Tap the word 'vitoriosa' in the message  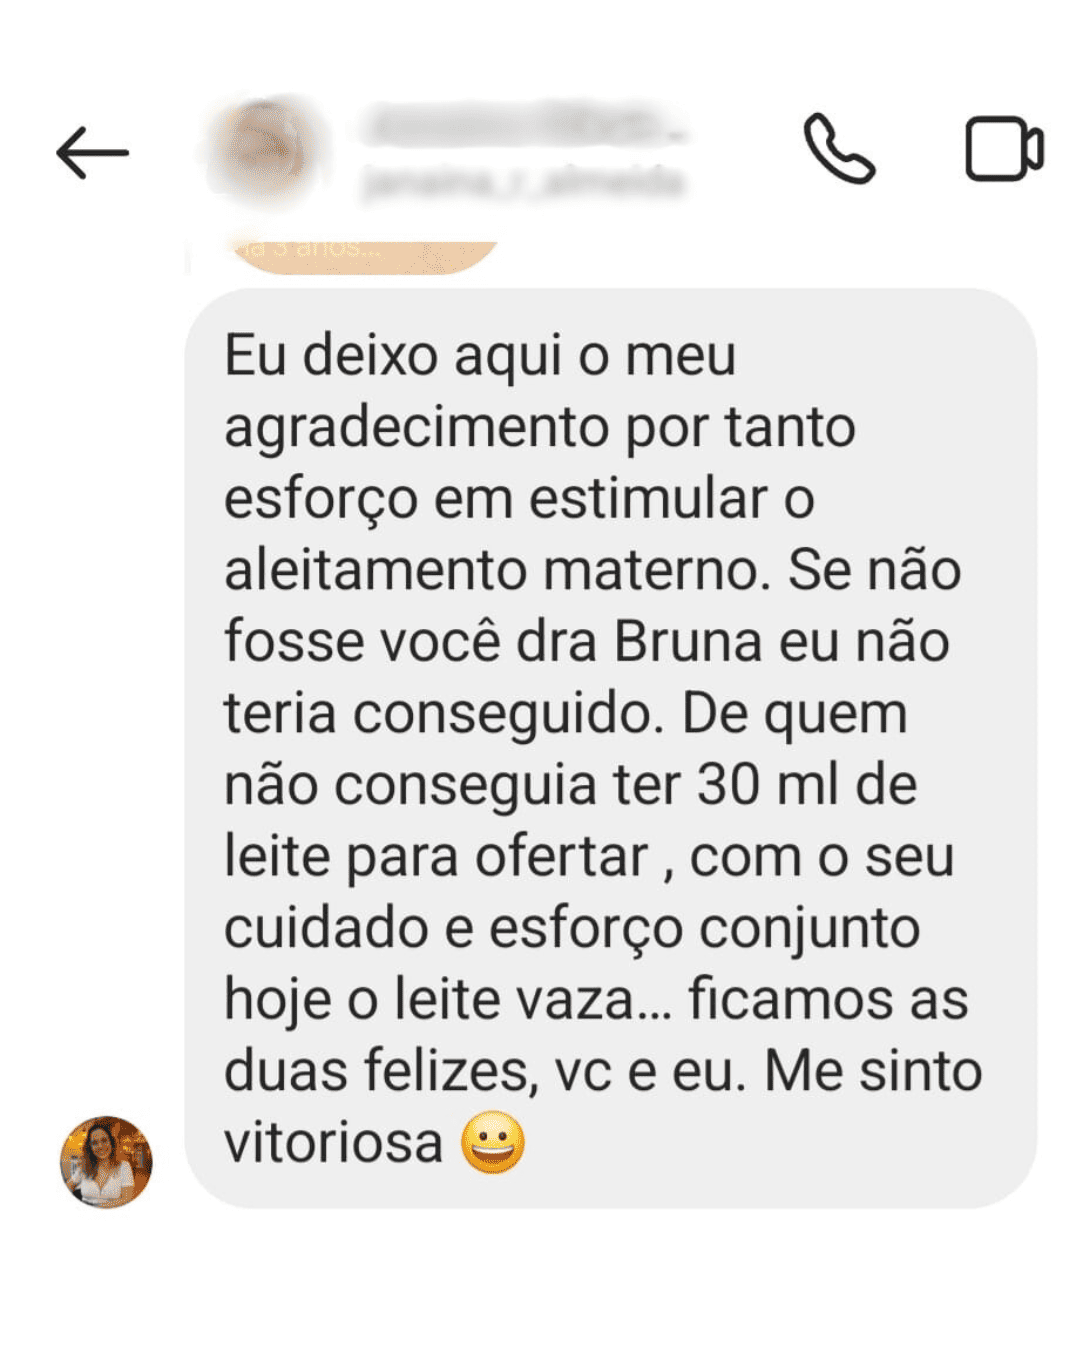[x=333, y=1142]
